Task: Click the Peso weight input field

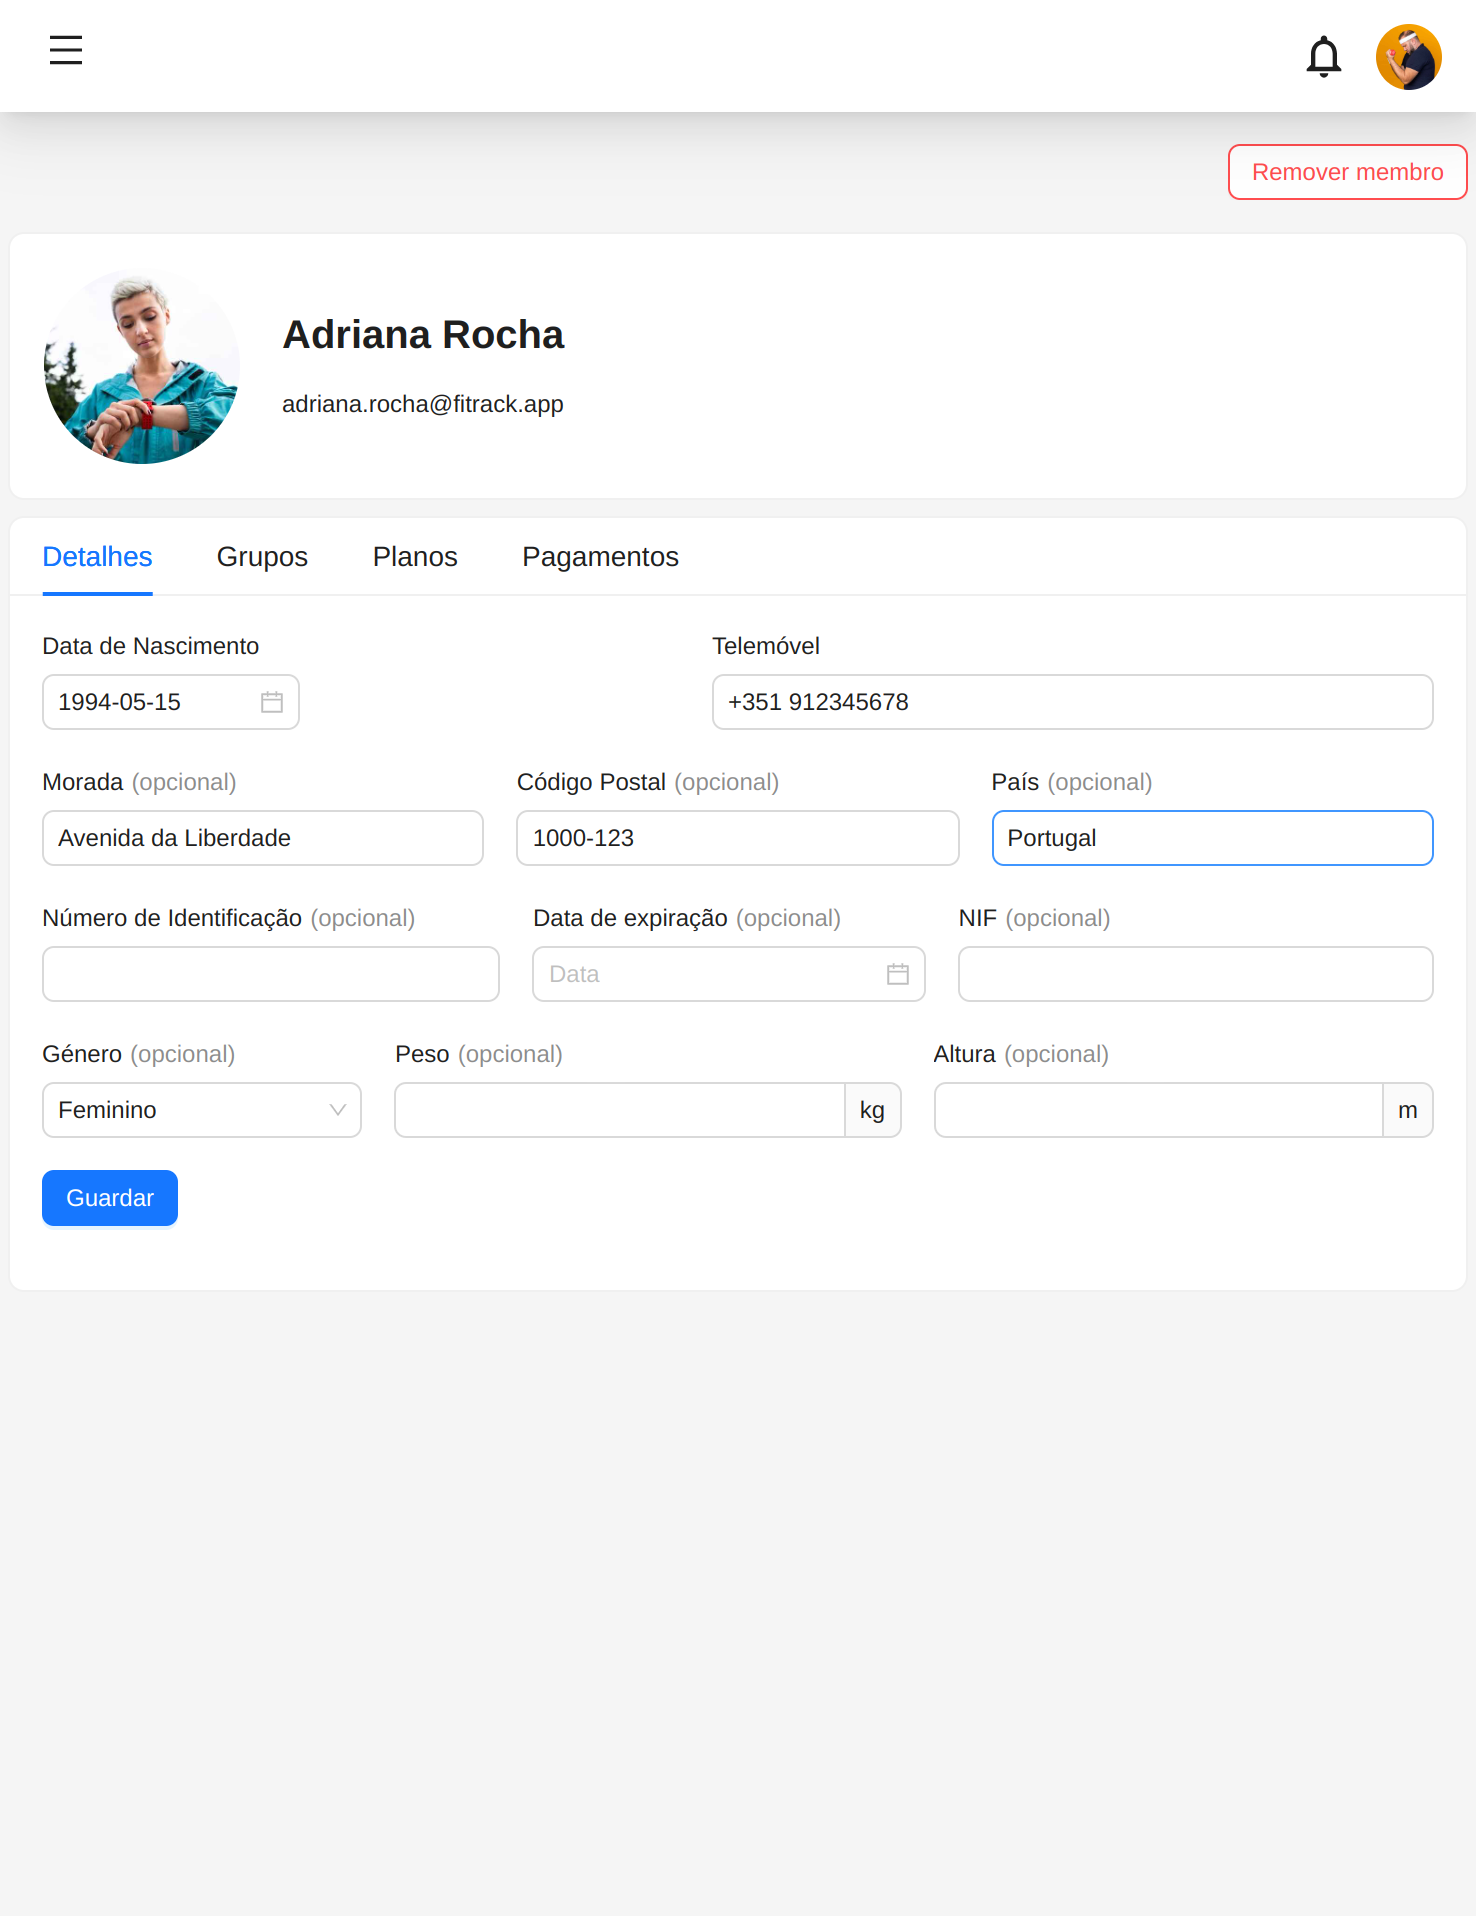Action: coord(619,1110)
